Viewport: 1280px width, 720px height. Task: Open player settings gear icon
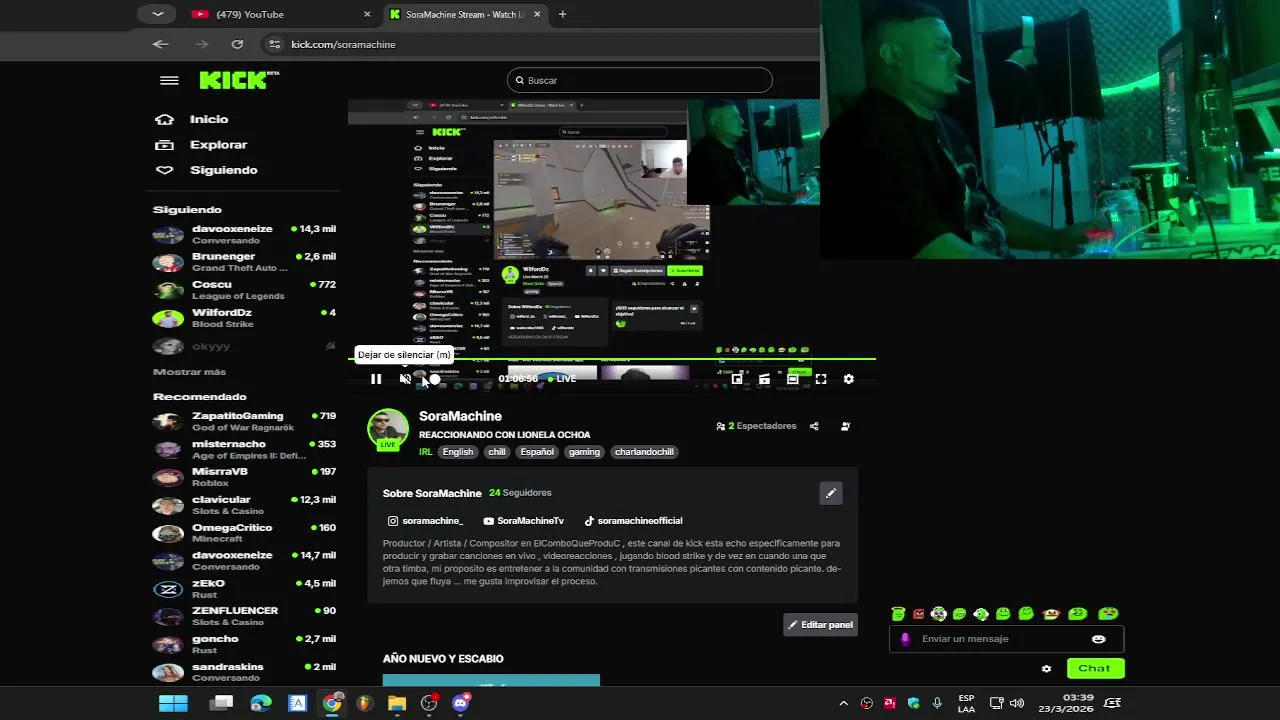[x=849, y=379]
